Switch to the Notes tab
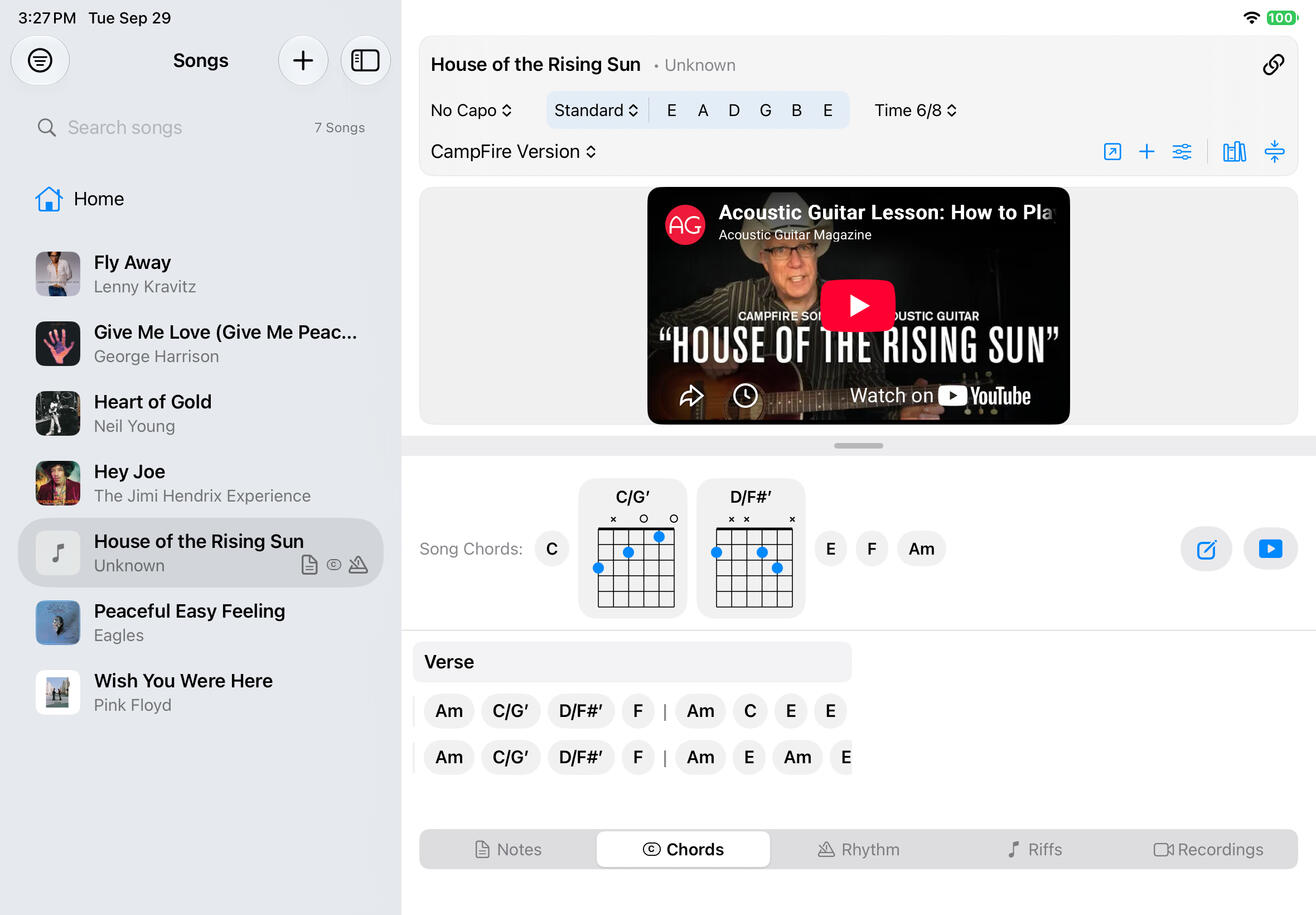Screen dimensions: 1316x915 [x=508, y=850]
